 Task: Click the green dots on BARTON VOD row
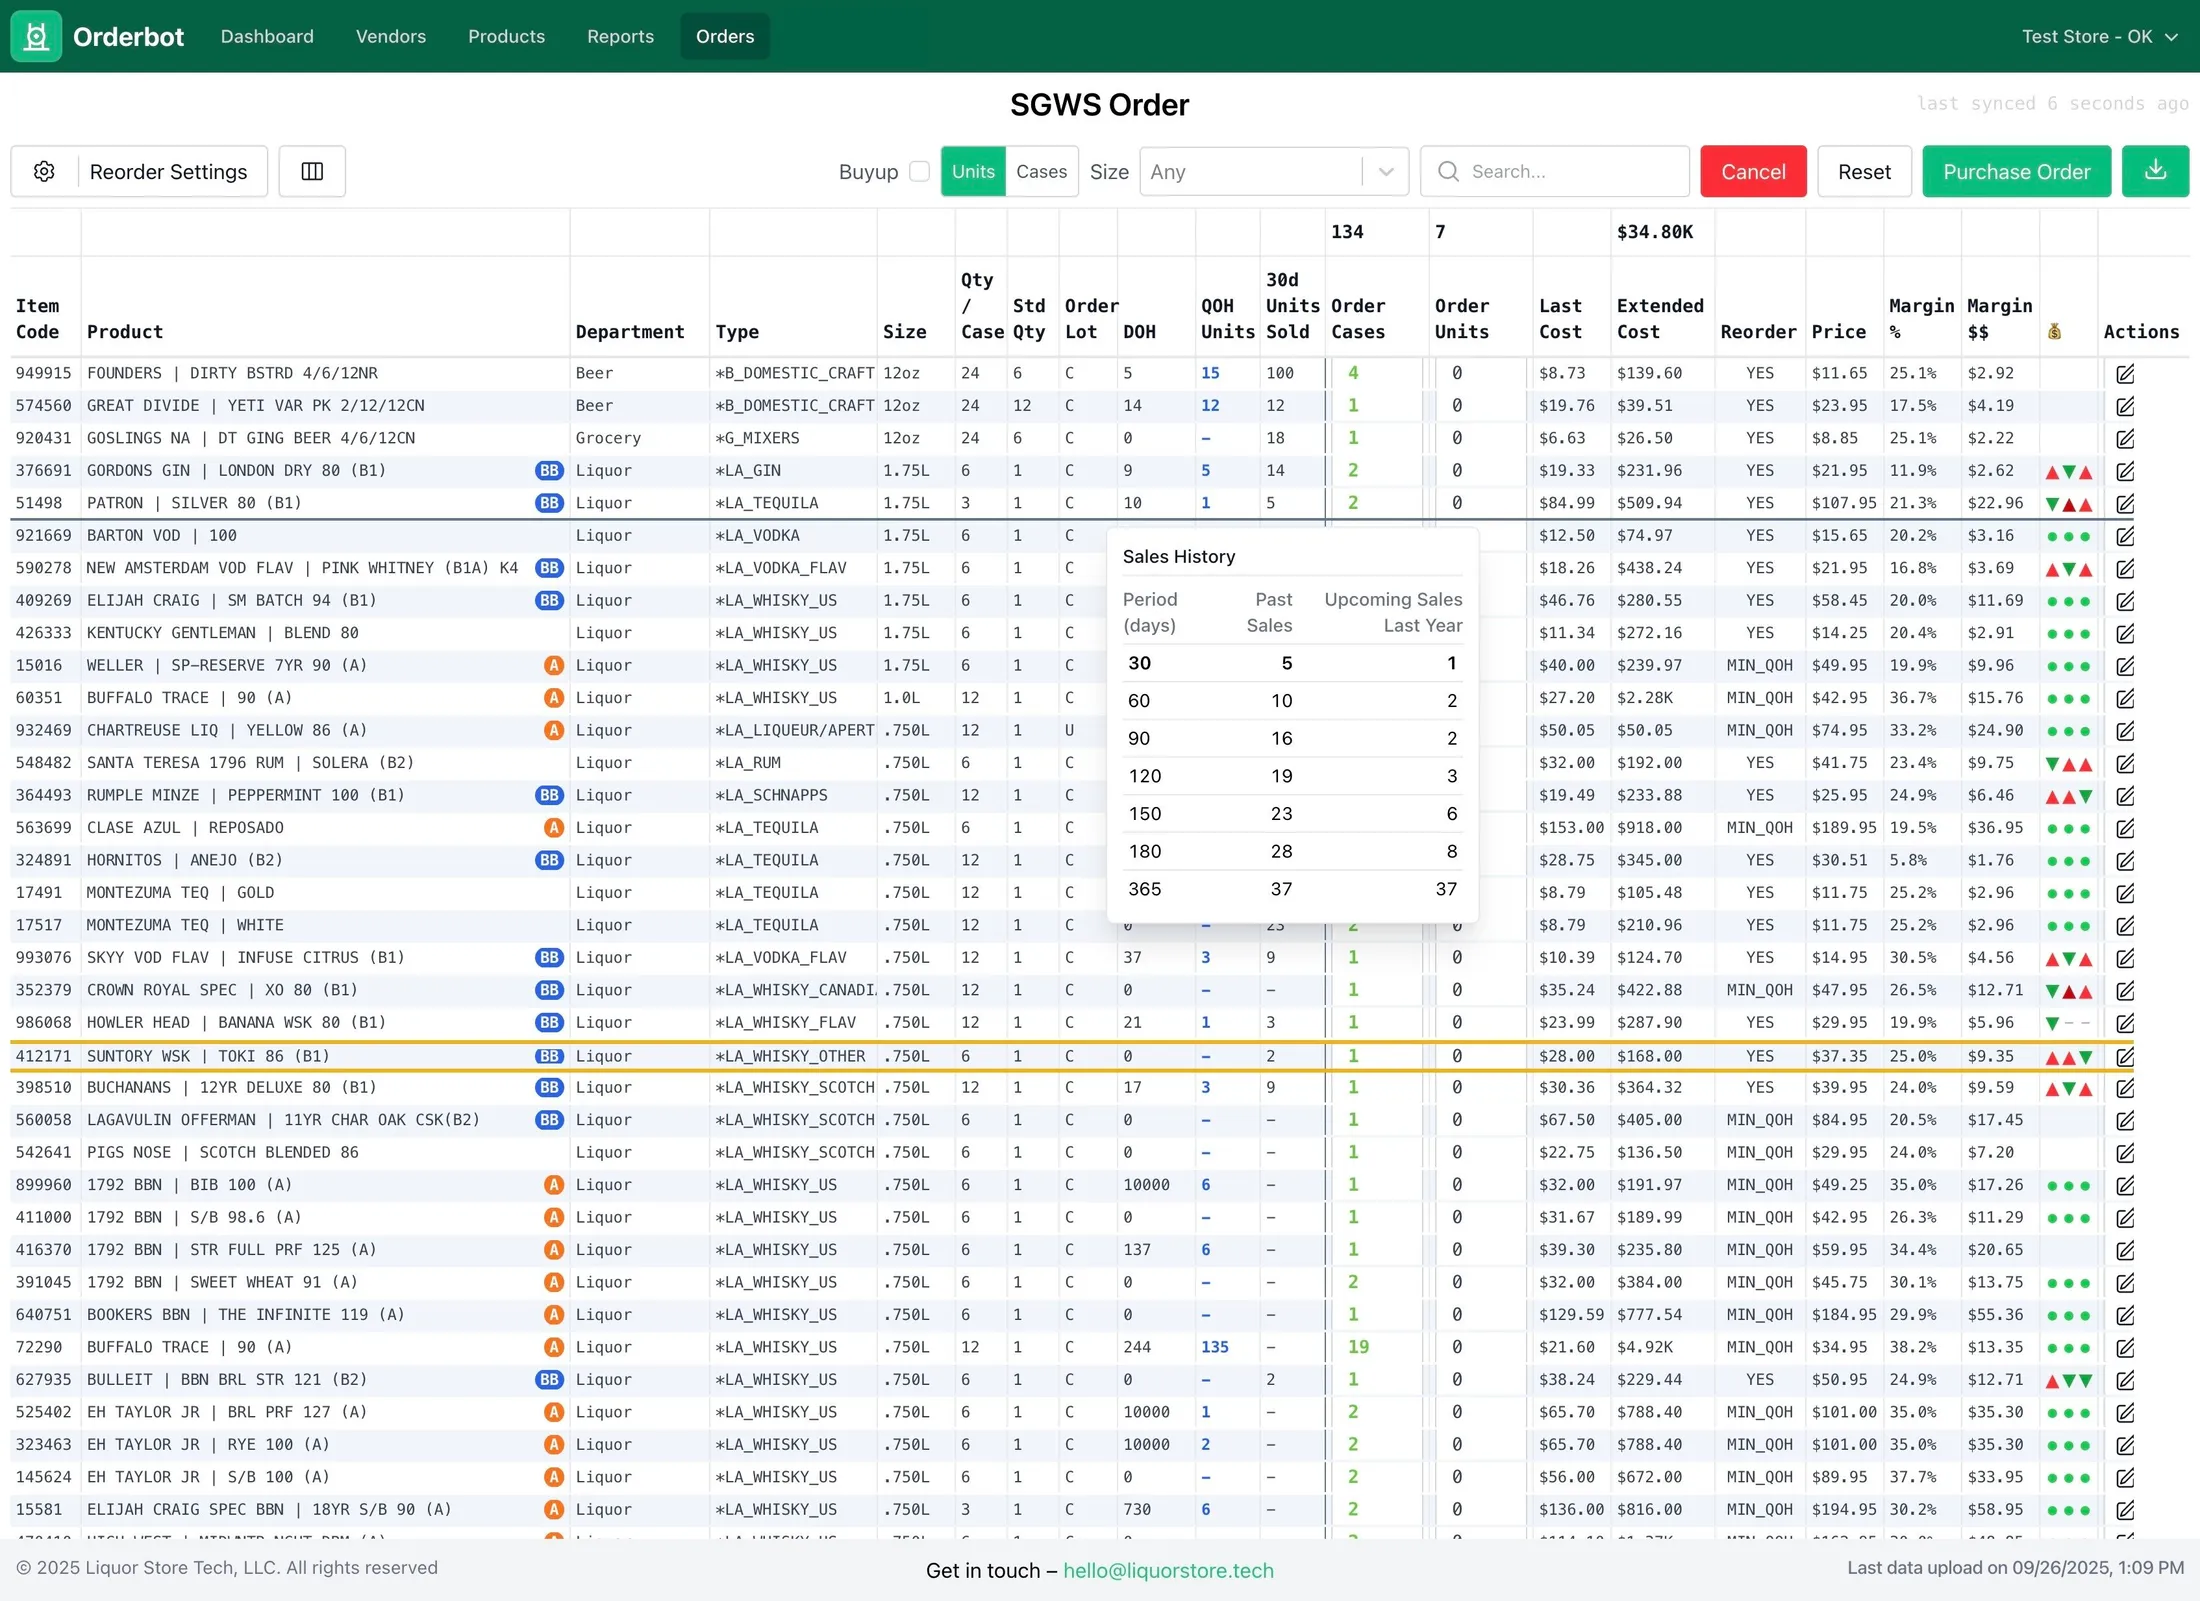[2069, 537]
